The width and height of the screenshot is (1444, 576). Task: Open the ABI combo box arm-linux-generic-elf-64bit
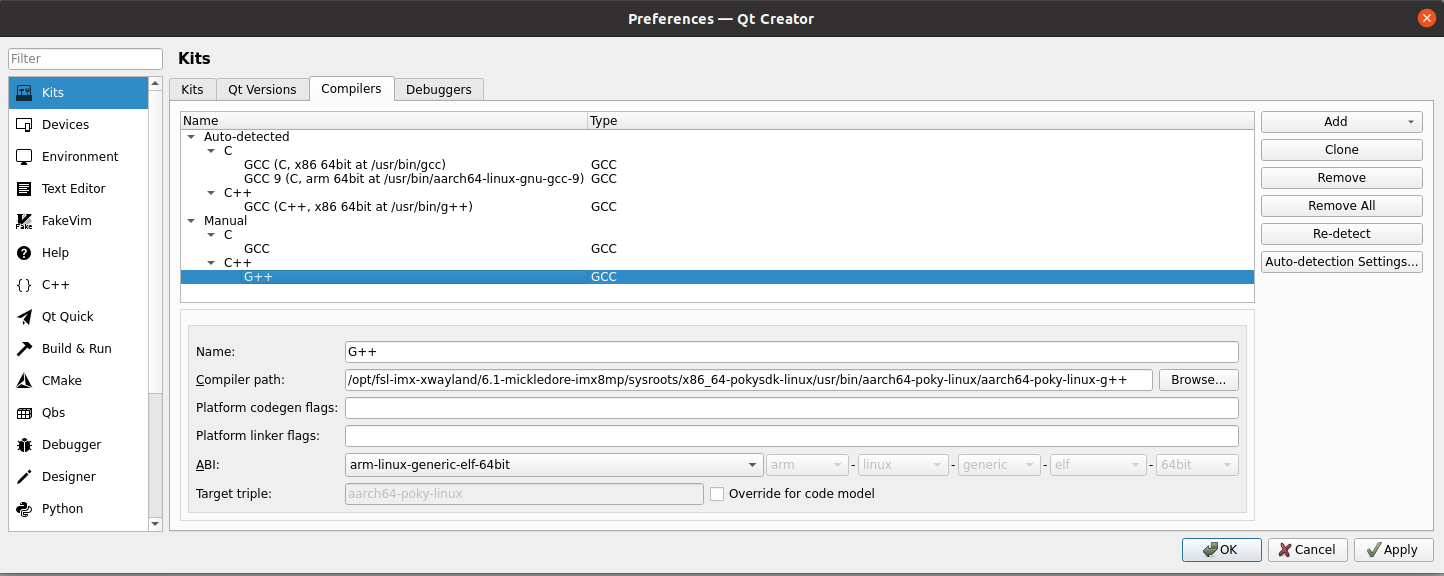pos(554,465)
